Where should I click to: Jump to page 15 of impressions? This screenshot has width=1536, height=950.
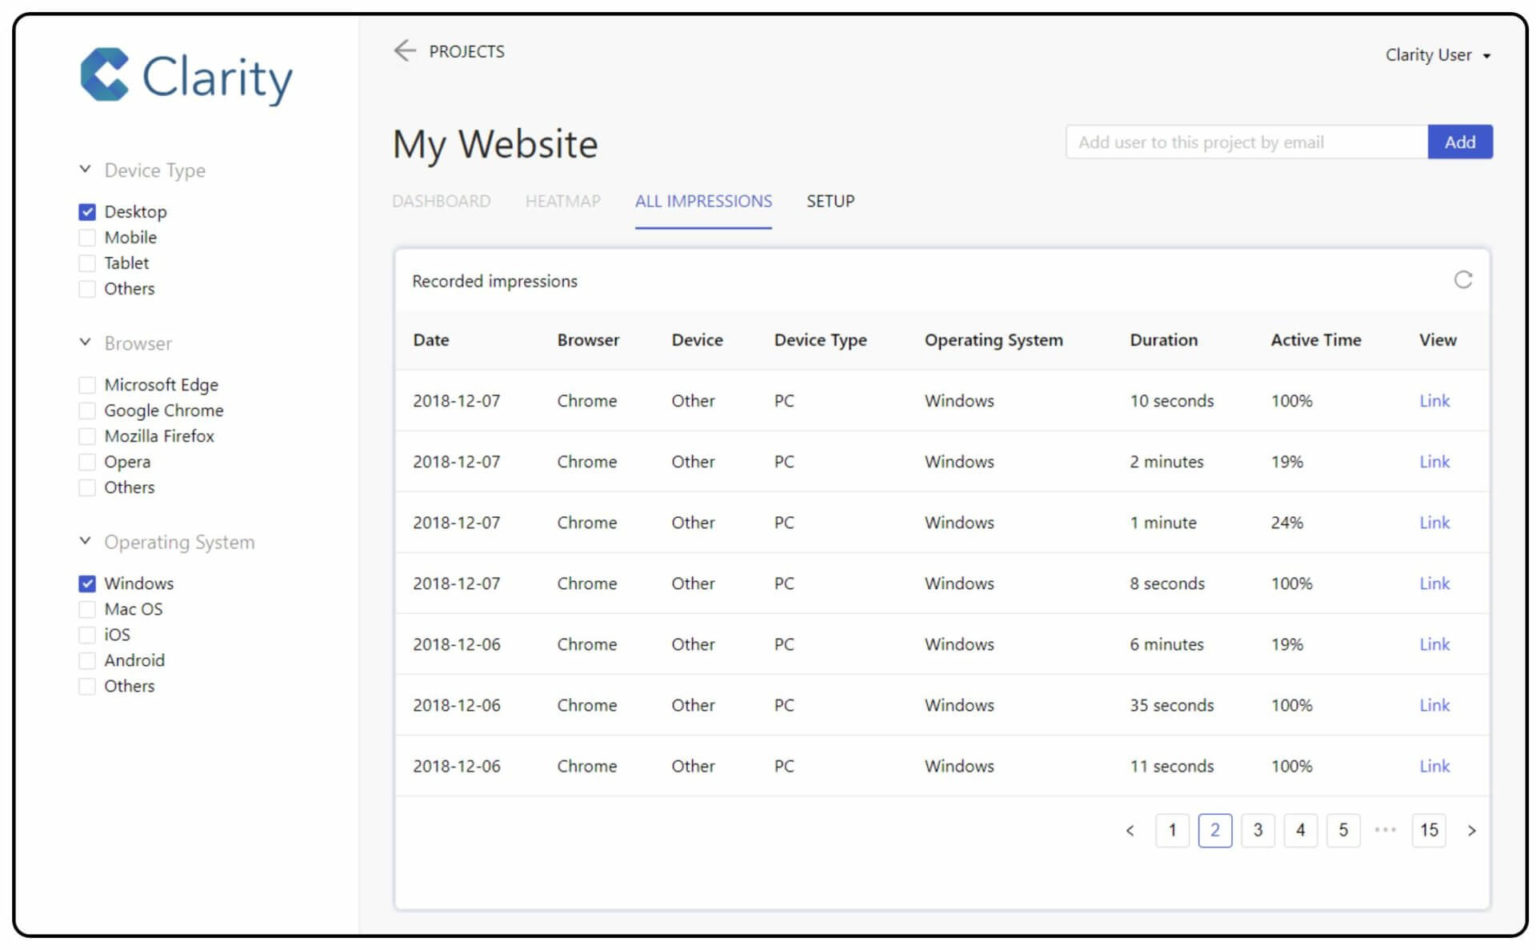point(1429,830)
